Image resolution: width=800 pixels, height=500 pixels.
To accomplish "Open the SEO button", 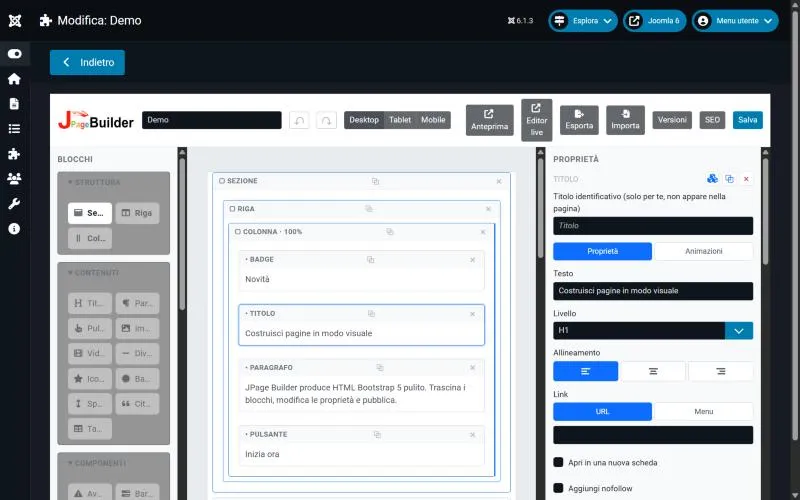I will coord(712,120).
